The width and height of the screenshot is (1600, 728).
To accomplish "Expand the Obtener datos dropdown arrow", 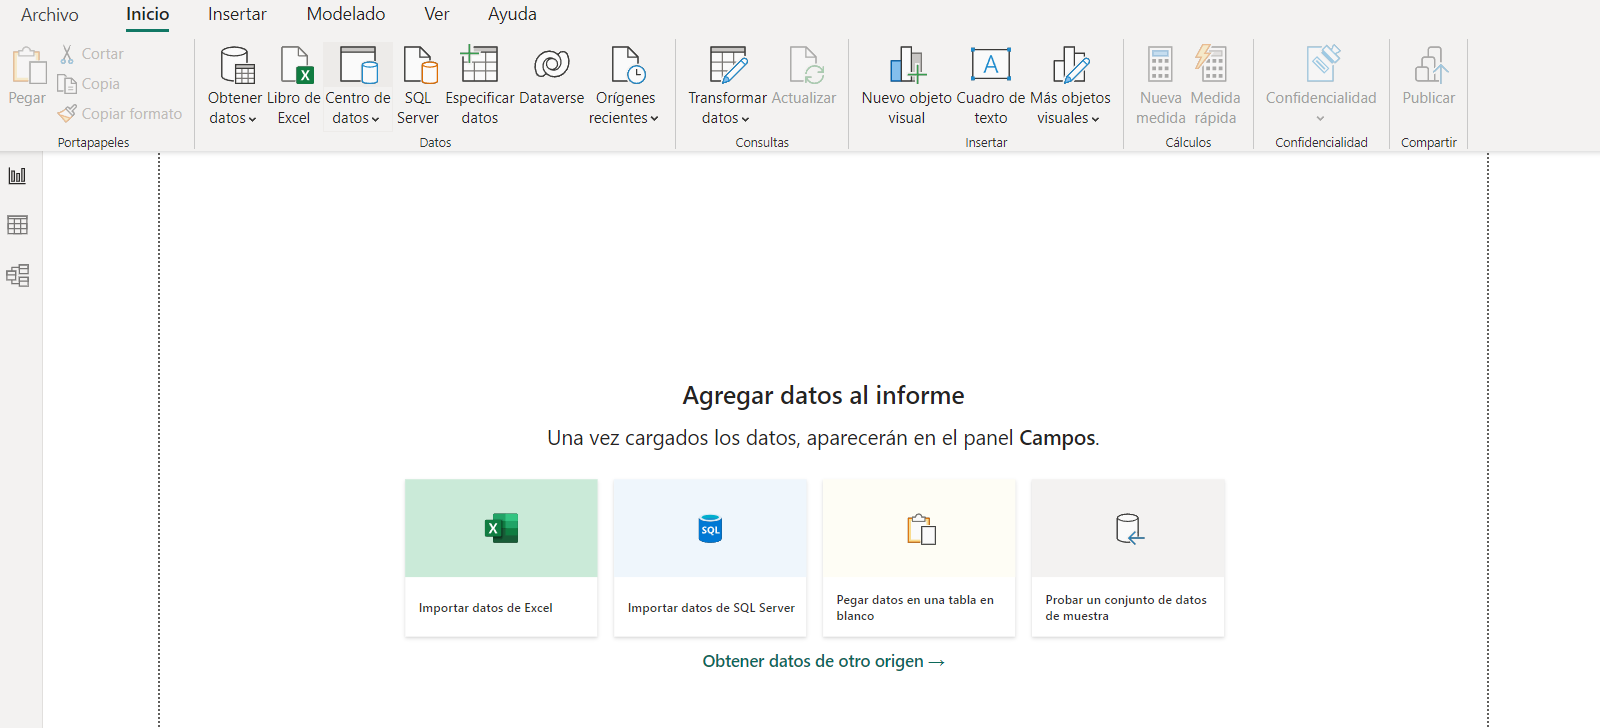I will [x=252, y=119].
